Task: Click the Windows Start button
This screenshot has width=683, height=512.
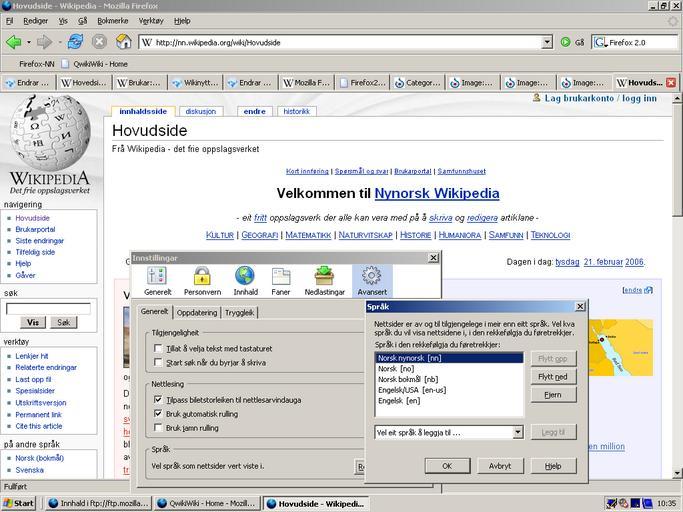Action: [x=19, y=503]
